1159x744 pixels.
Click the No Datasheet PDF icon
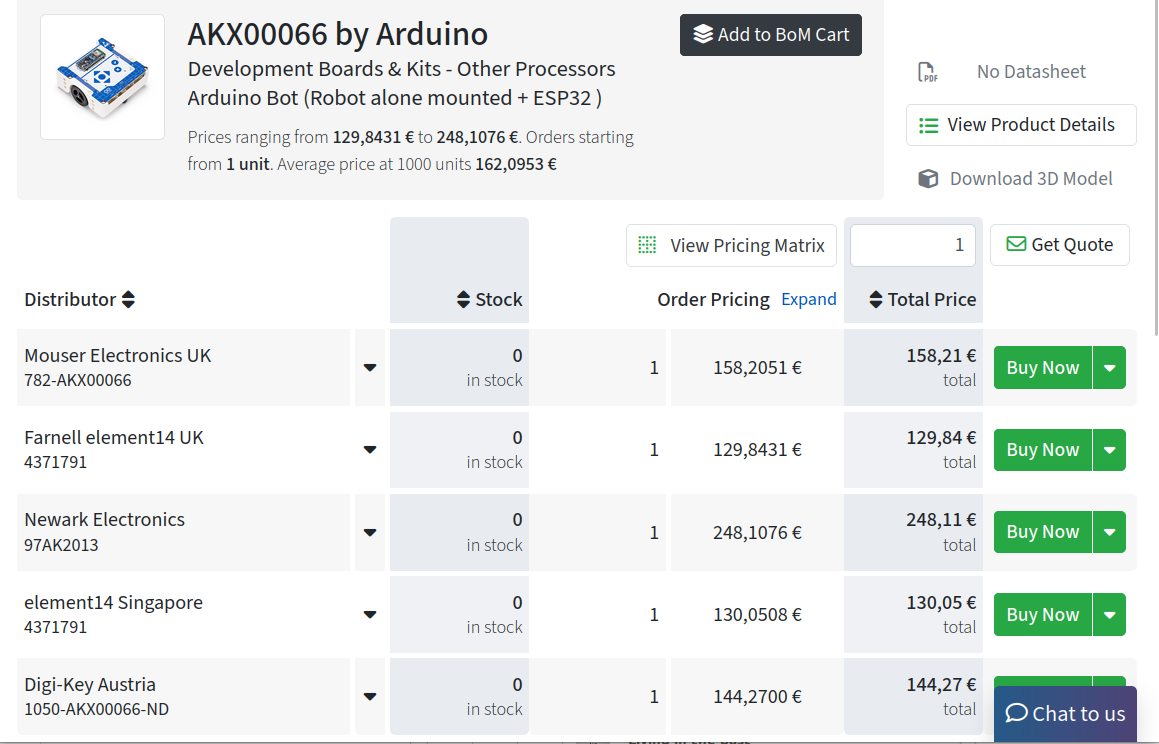[x=928, y=72]
